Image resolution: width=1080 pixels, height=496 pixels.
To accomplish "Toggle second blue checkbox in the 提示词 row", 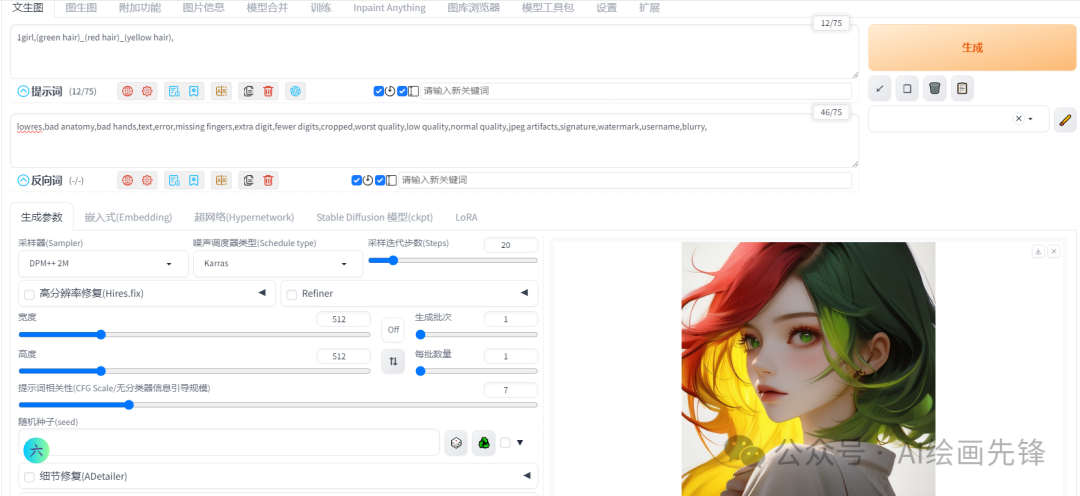I will pos(402,91).
